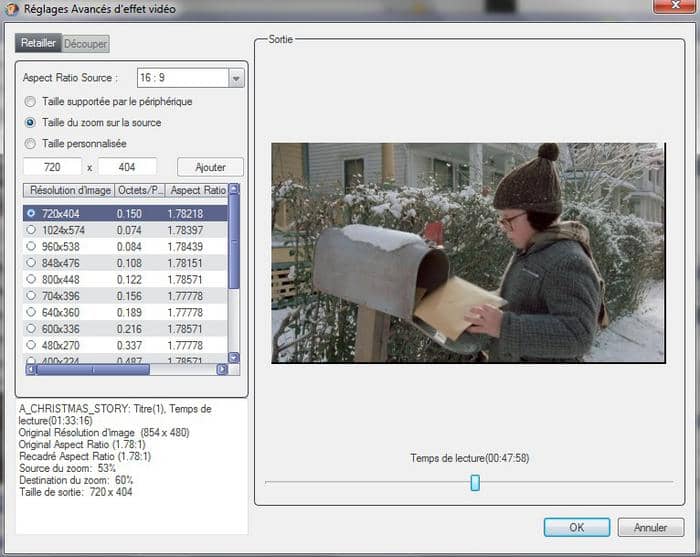Click the 0.122 octets value
700x557 pixels.
coord(129,280)
